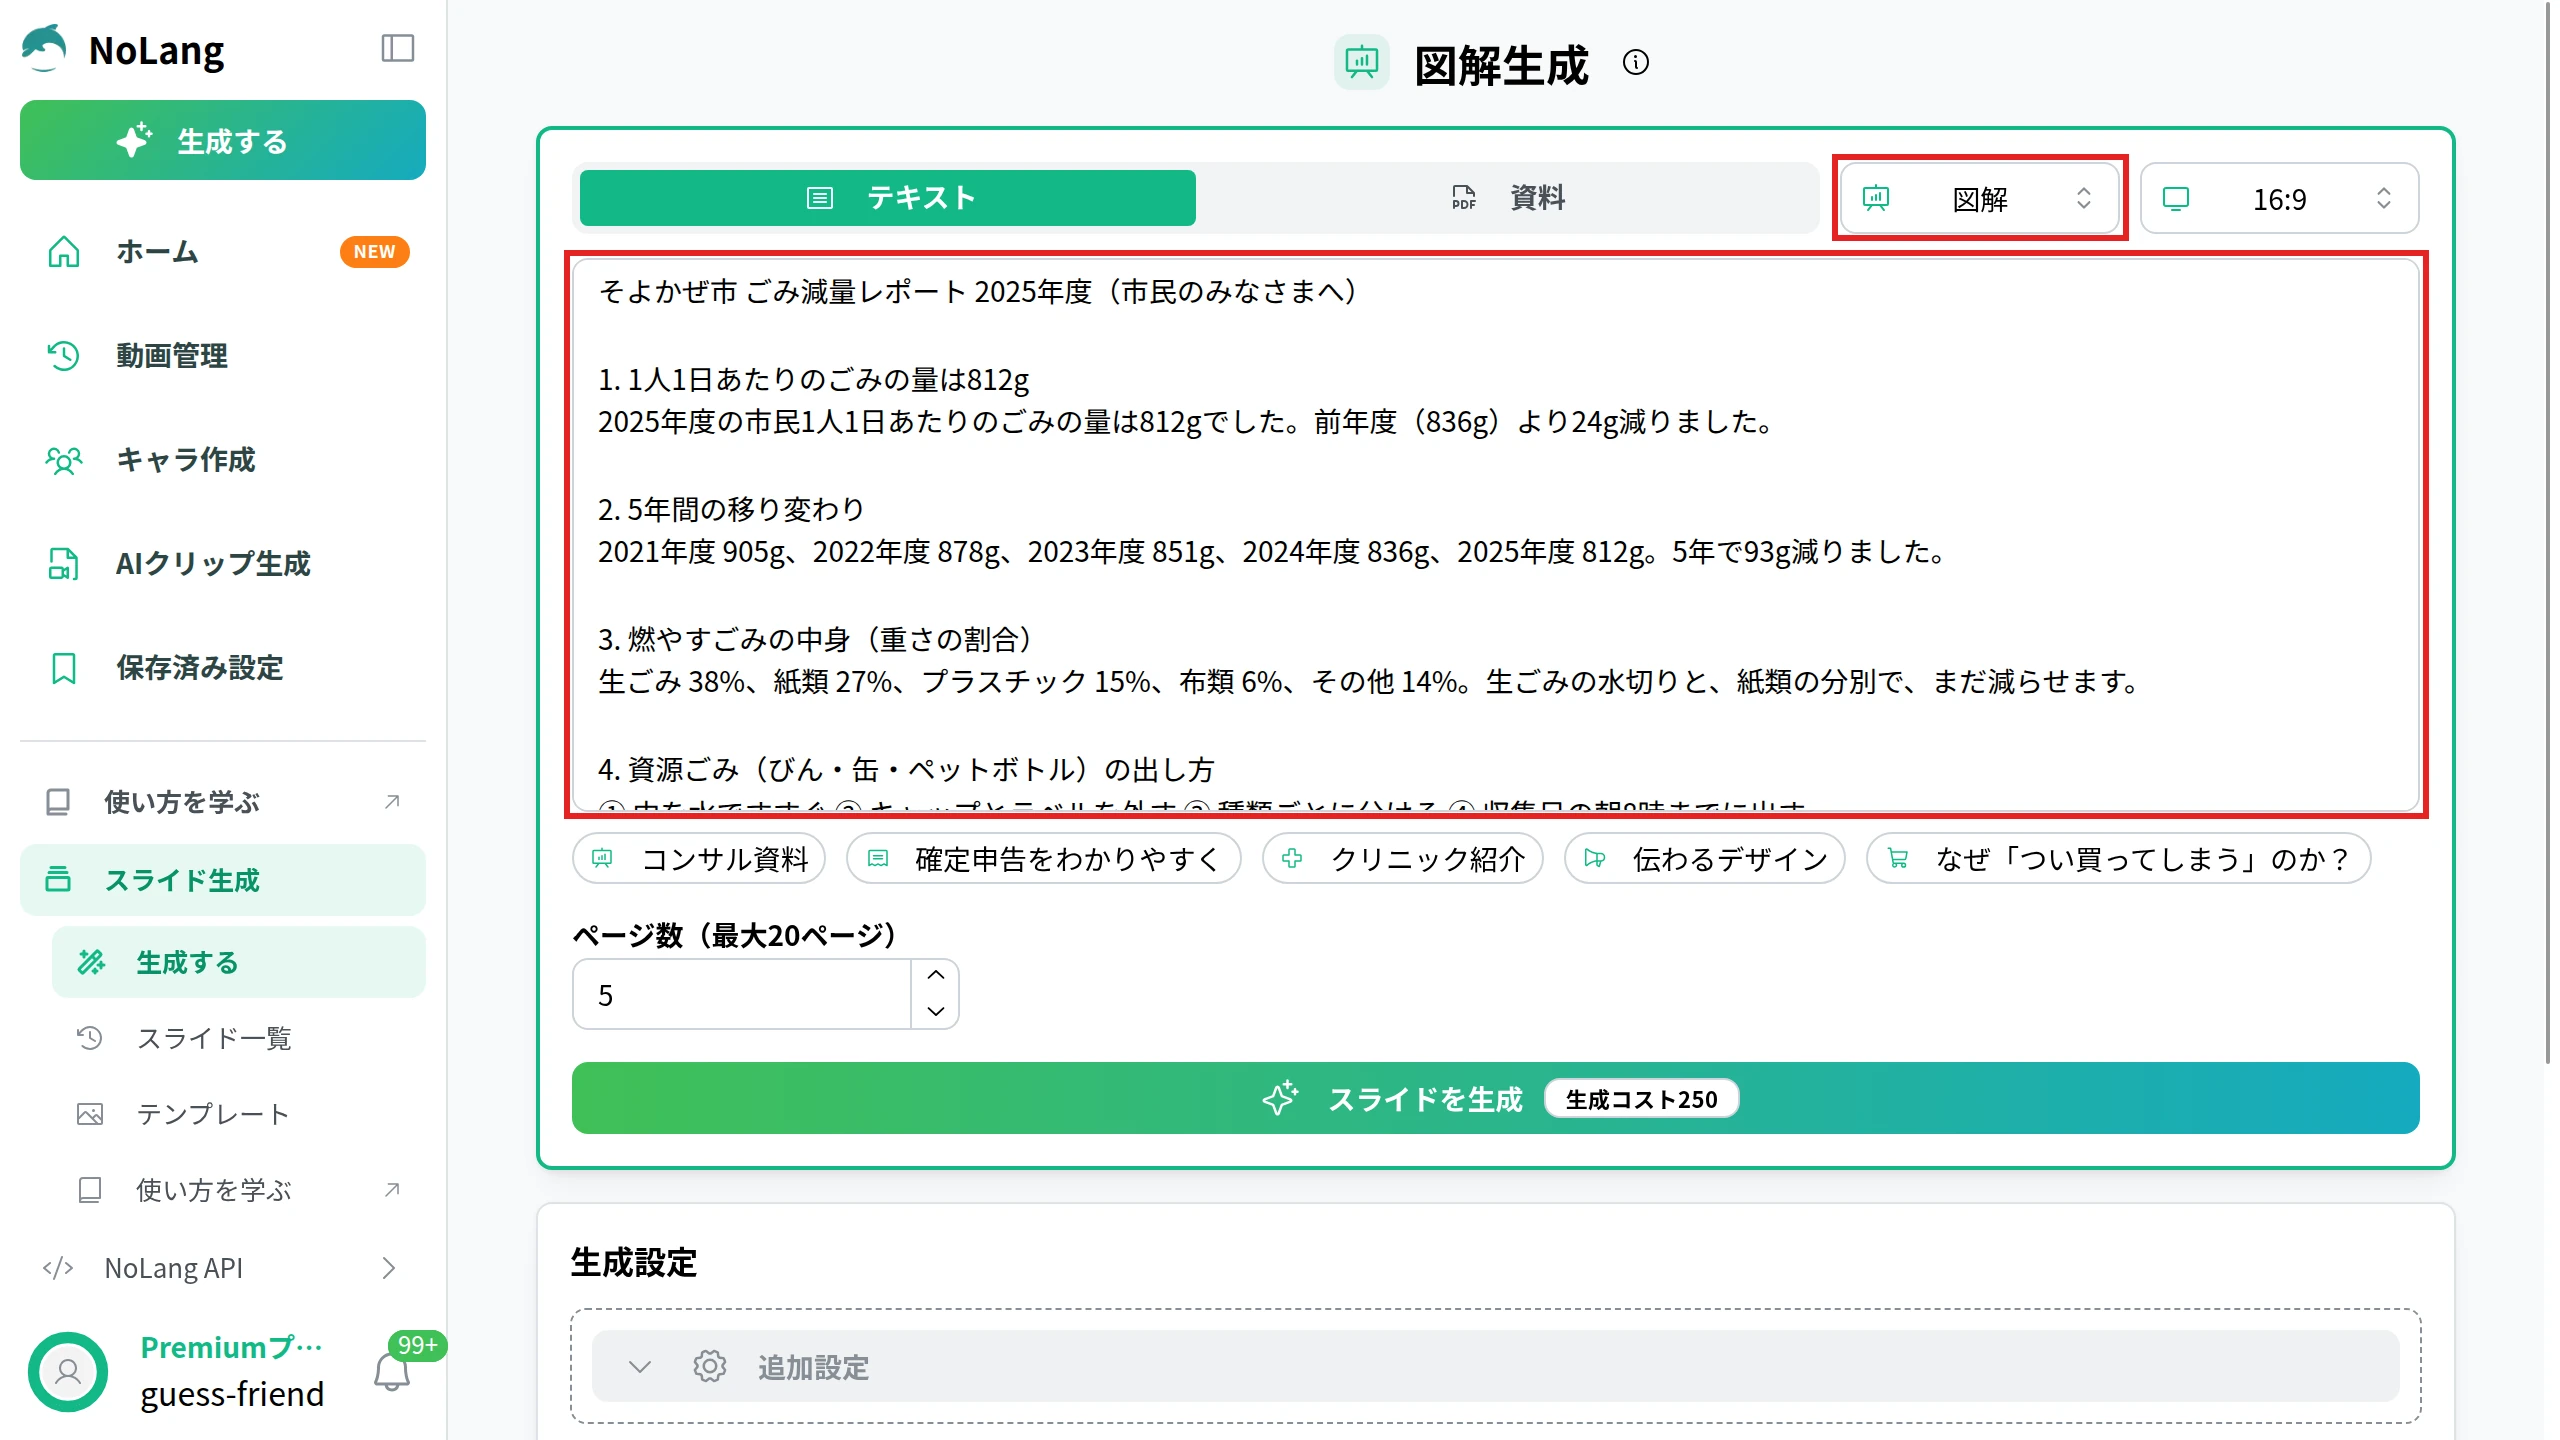This screenshot has height=1440, width=2560.
Task: Open 動画管理 page
Action: (x=223, y=355)
